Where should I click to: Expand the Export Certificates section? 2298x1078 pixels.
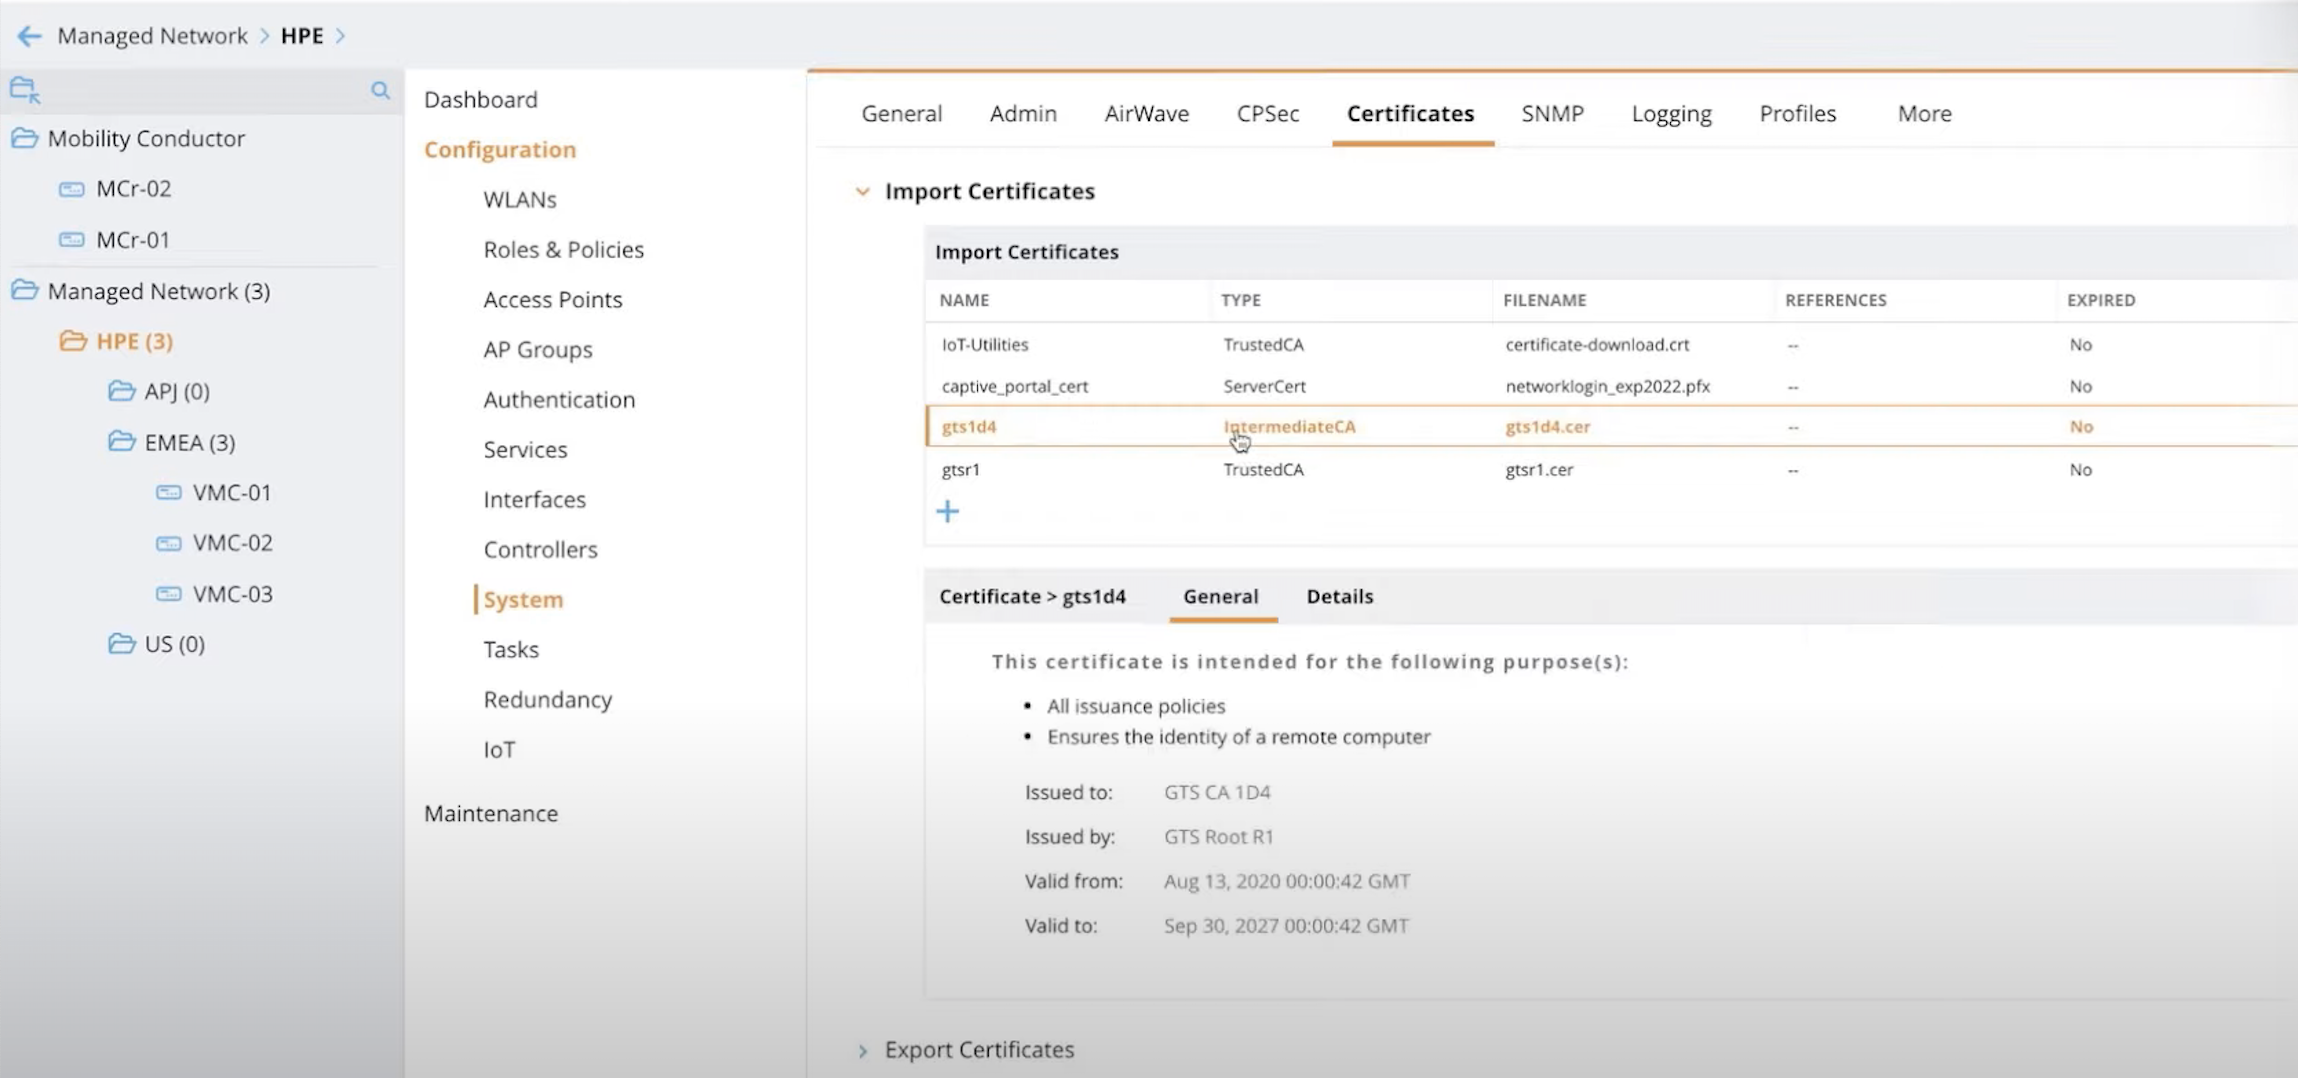[x=862, y=1050]
